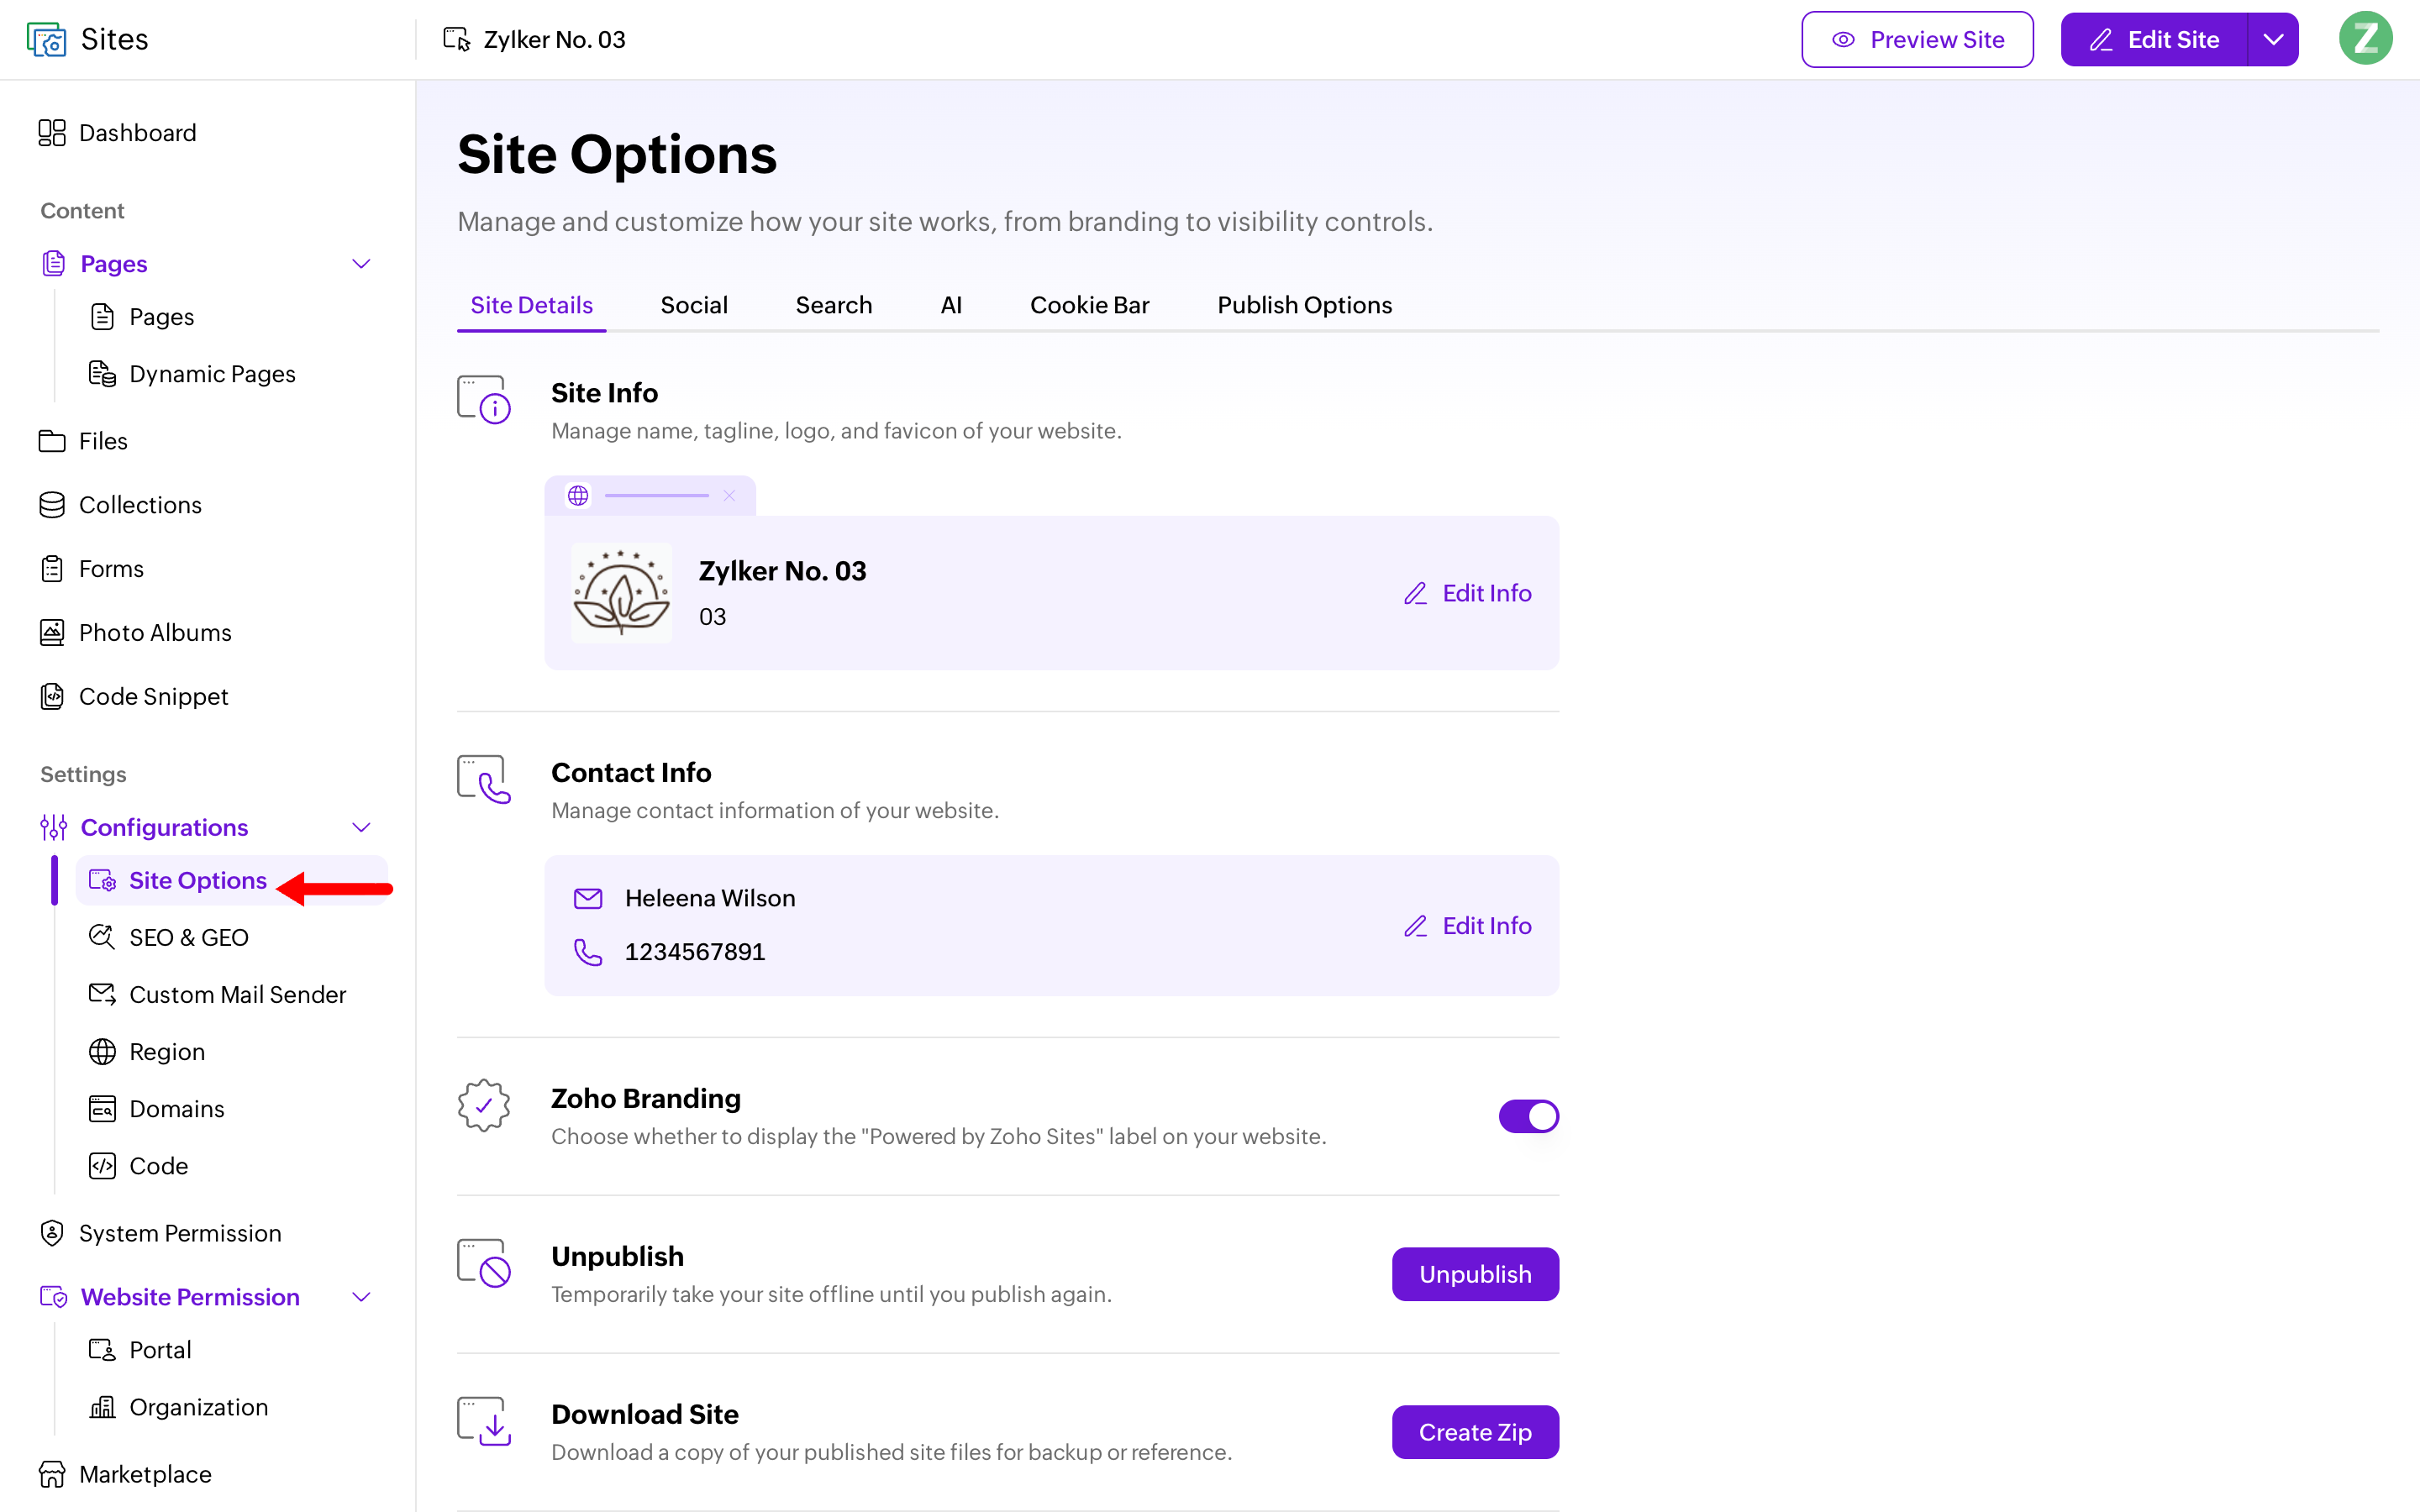The image size is (2420, 1512).
Task: Open the Code Snippet icon
Action: pos(52,696)
